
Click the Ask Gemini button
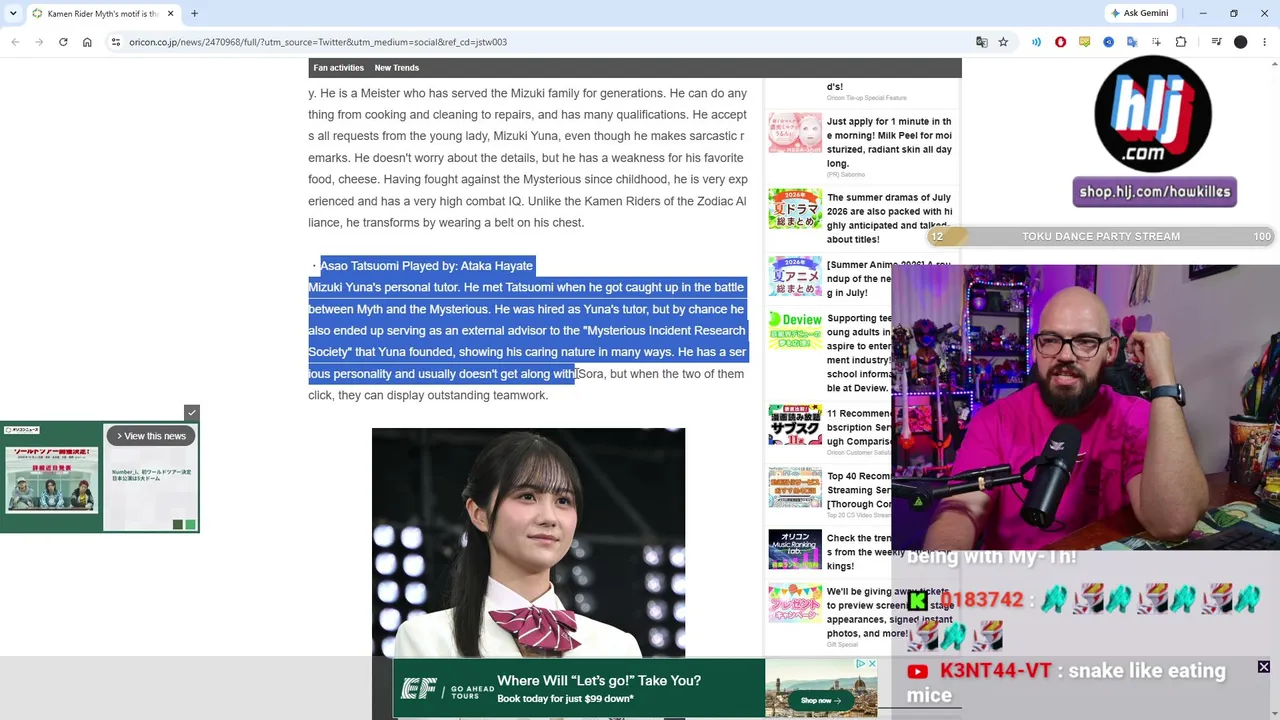[x=1139, y=13]
